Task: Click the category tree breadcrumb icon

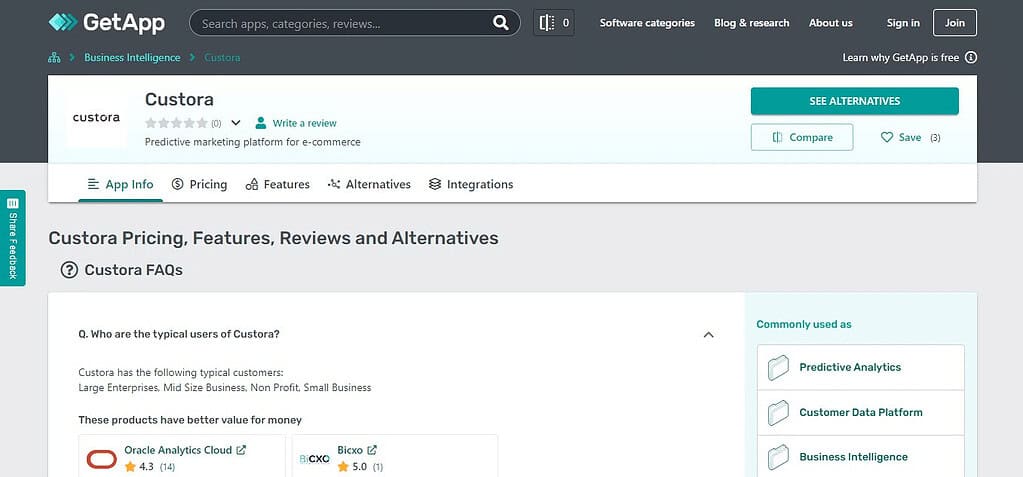Action: tap(54, 57)
